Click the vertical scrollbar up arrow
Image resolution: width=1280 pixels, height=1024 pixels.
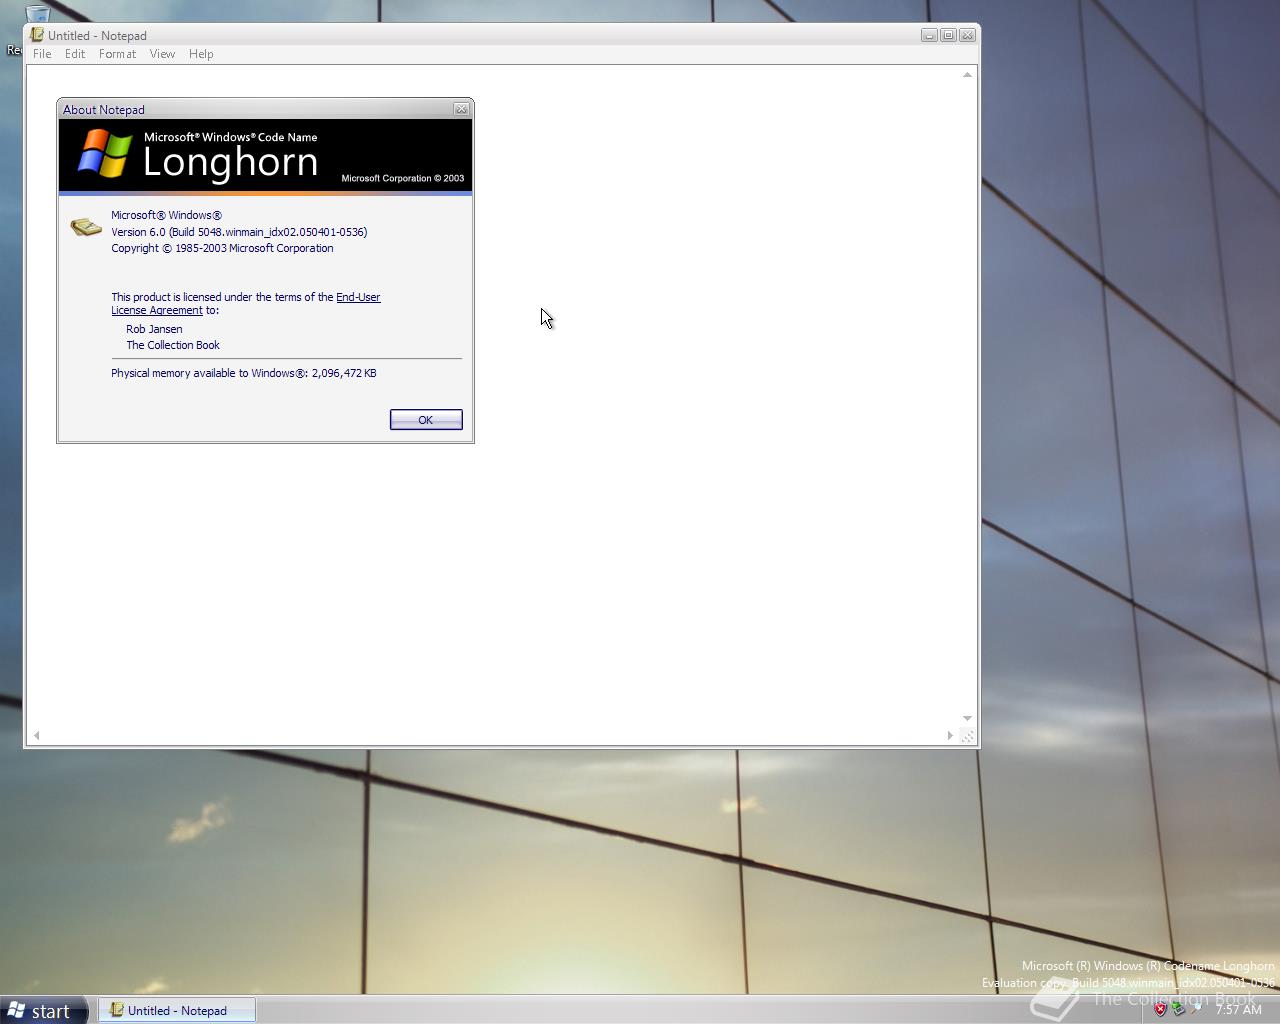pyautogui.click(x=967, y=75)
